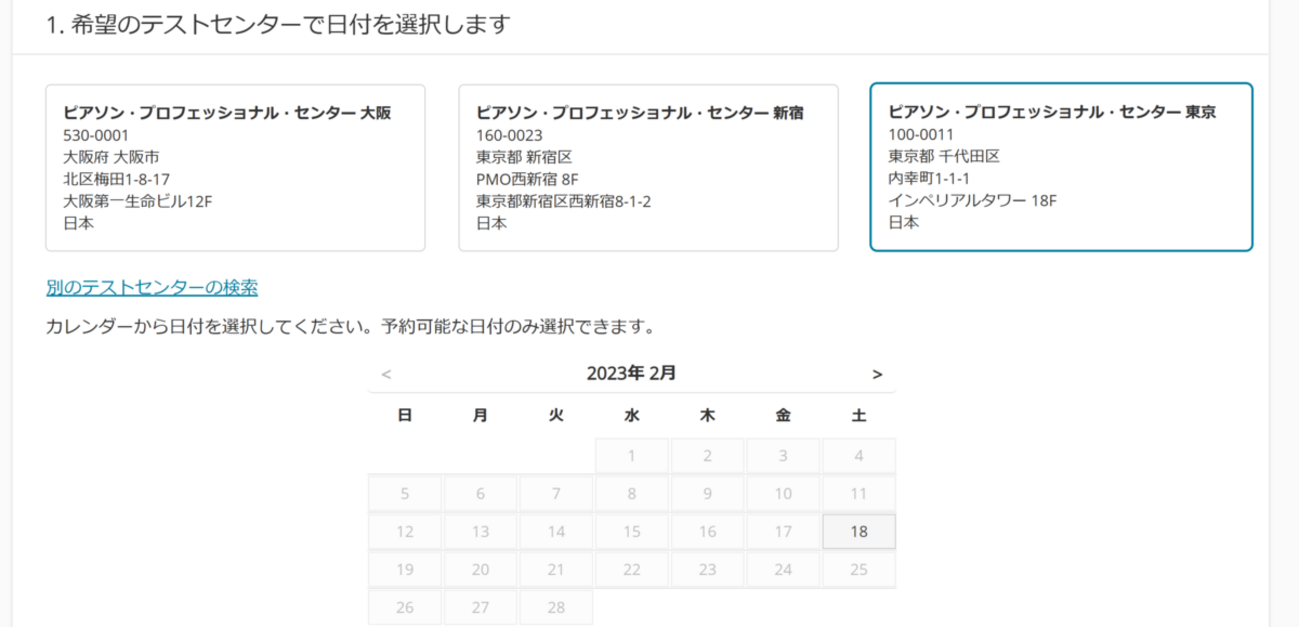Open 別のテストセンターの検索 link
The width and height of the screenshot is (1299, 627).
tap(152, 288)
